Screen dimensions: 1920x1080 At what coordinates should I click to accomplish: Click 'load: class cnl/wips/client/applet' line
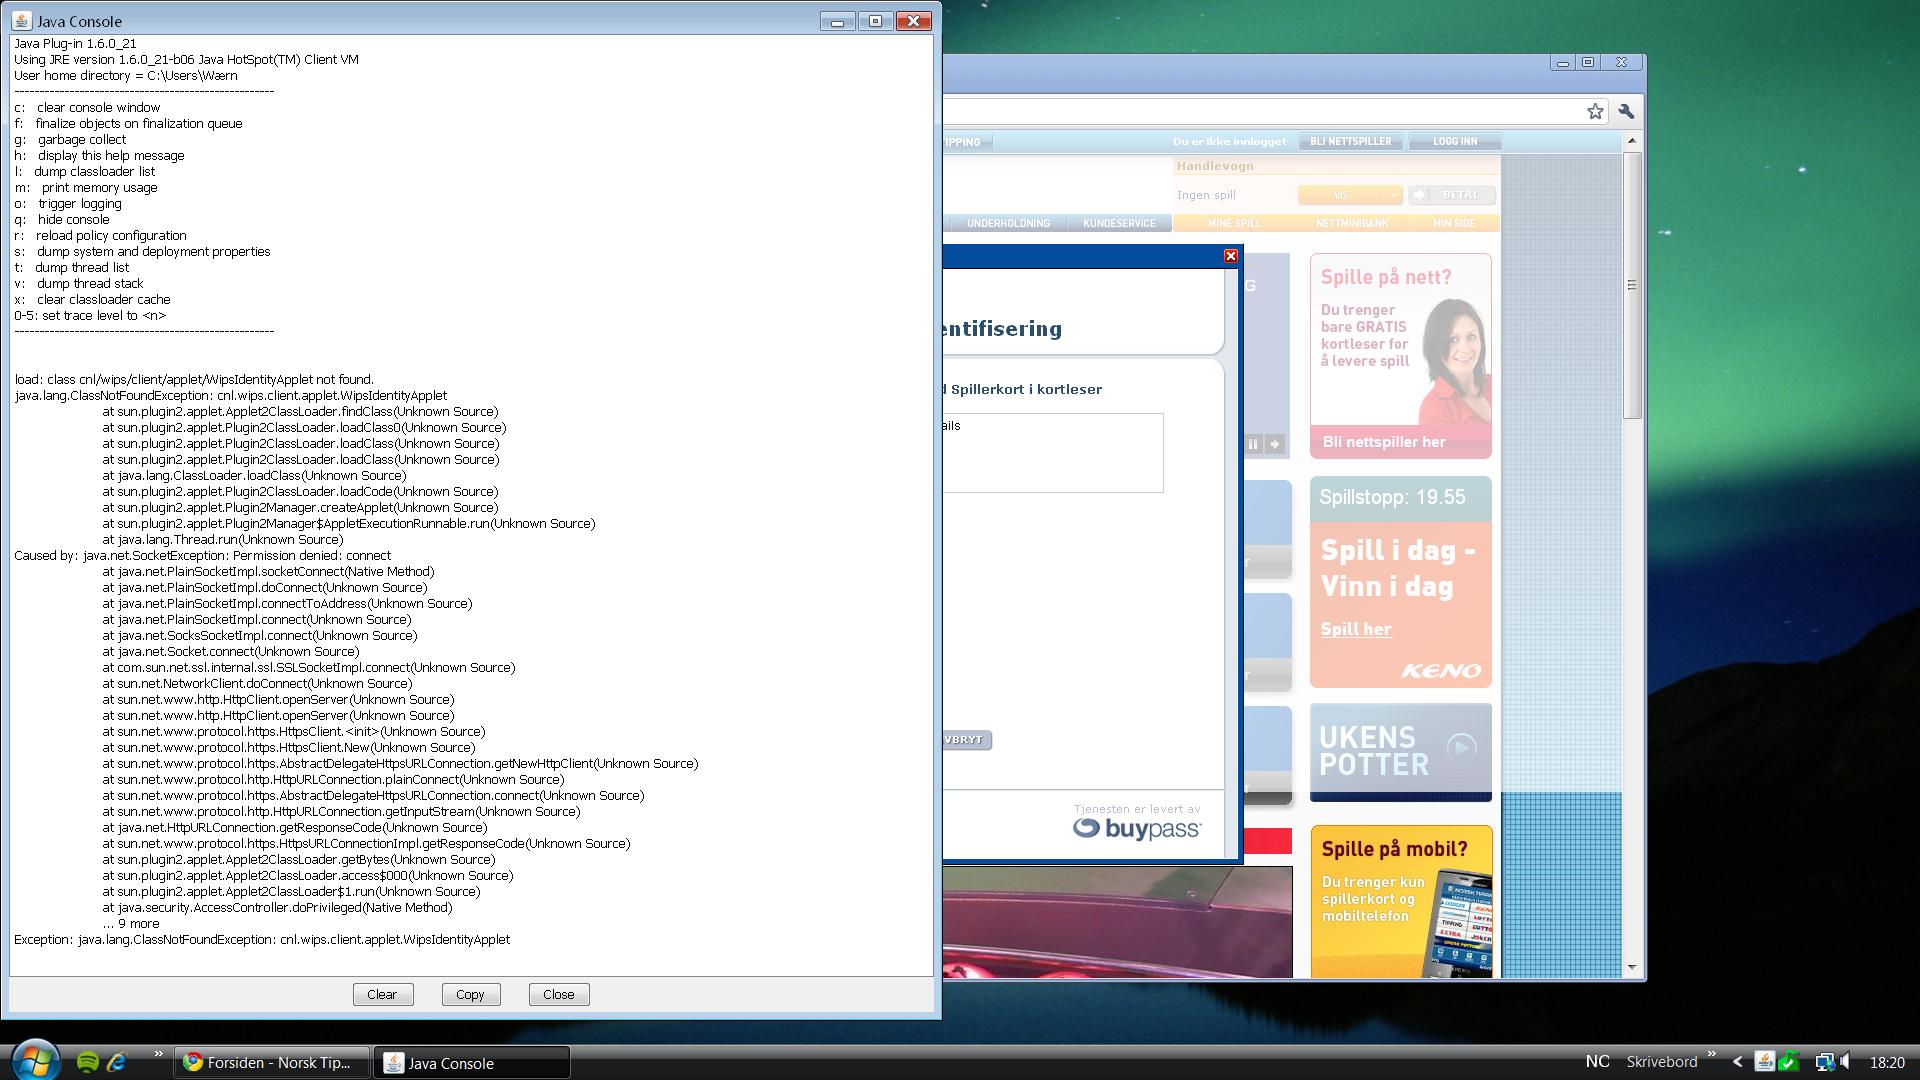(194, 379)
